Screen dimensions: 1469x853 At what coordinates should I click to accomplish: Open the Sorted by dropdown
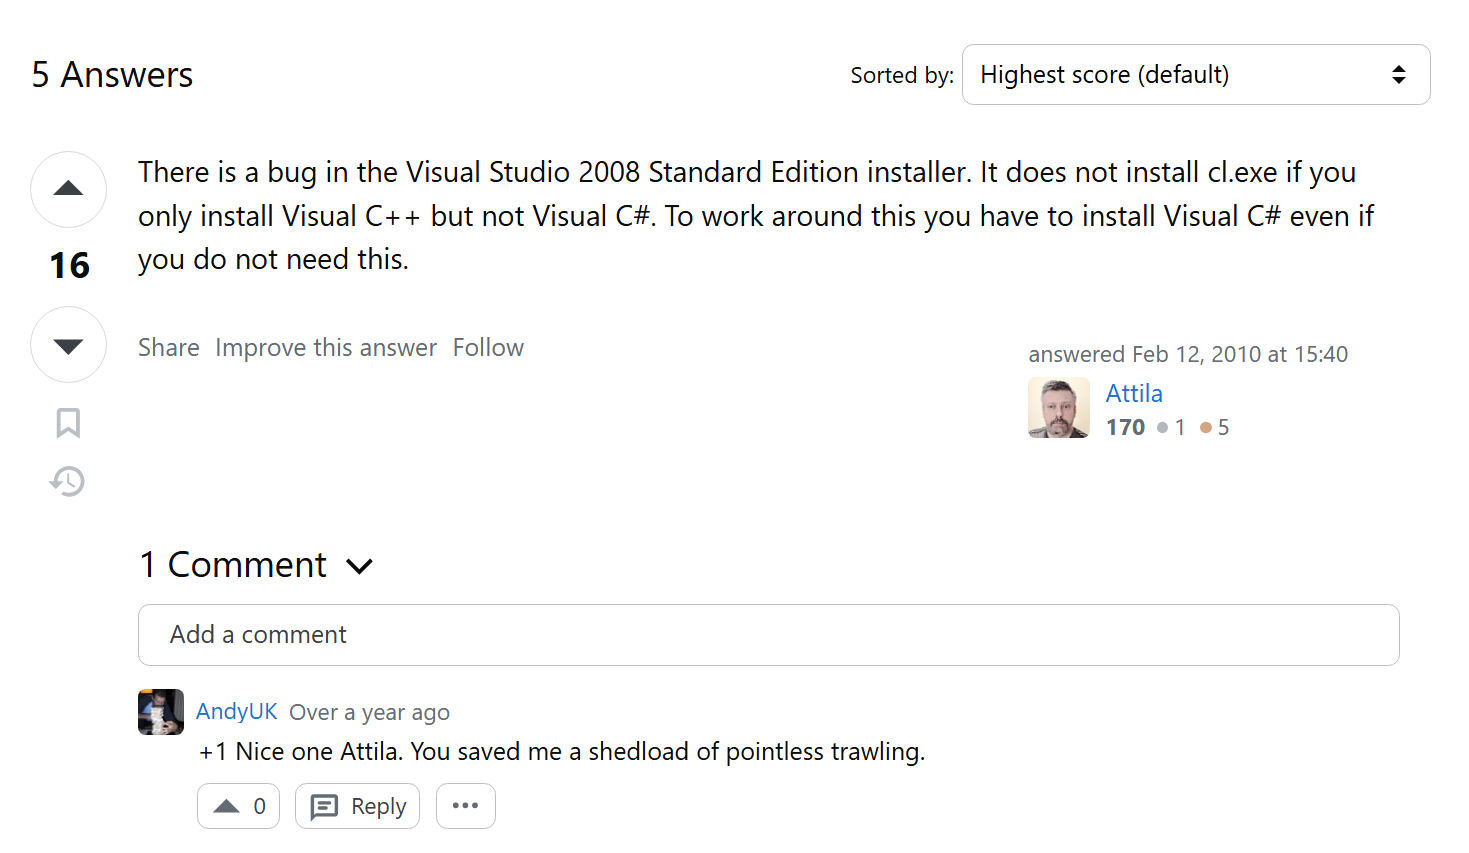tap(1195, 75)
